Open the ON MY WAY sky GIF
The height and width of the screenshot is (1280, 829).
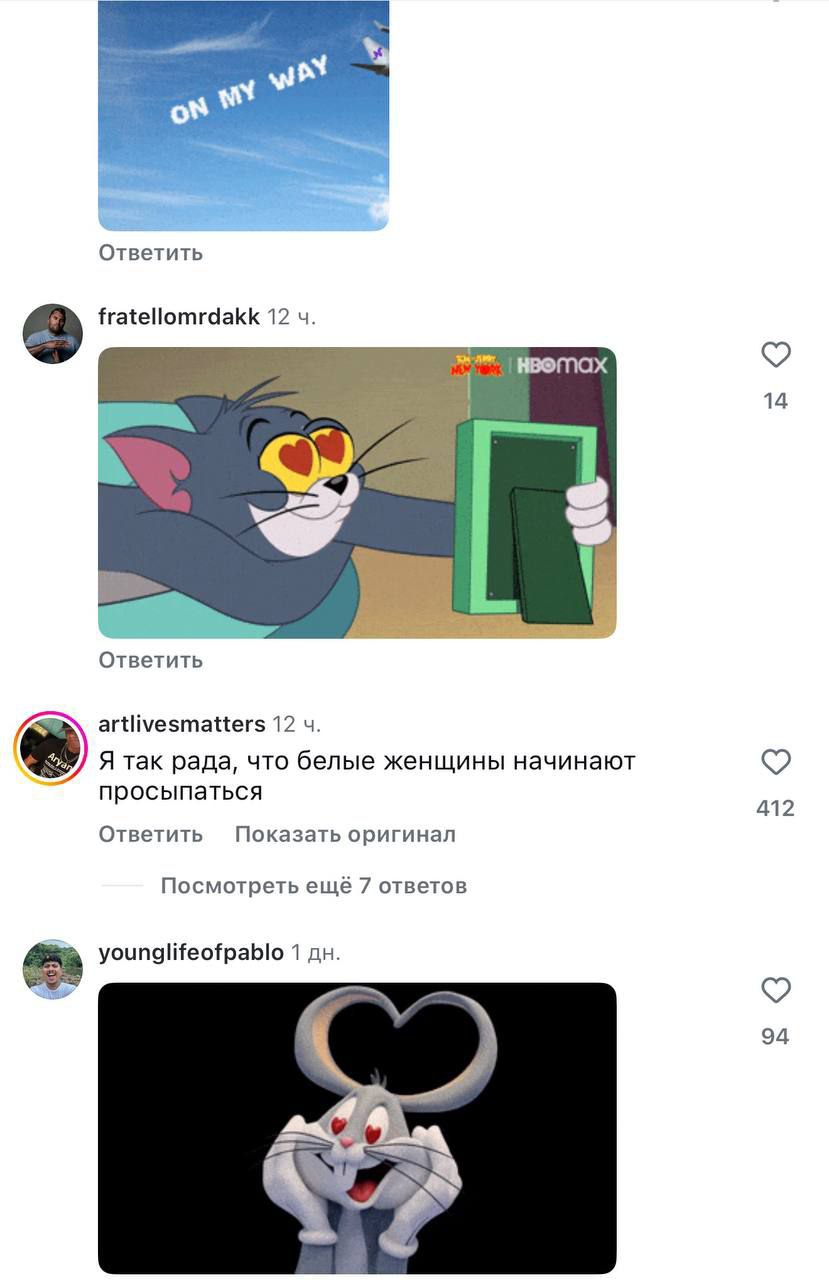[243, 116]
